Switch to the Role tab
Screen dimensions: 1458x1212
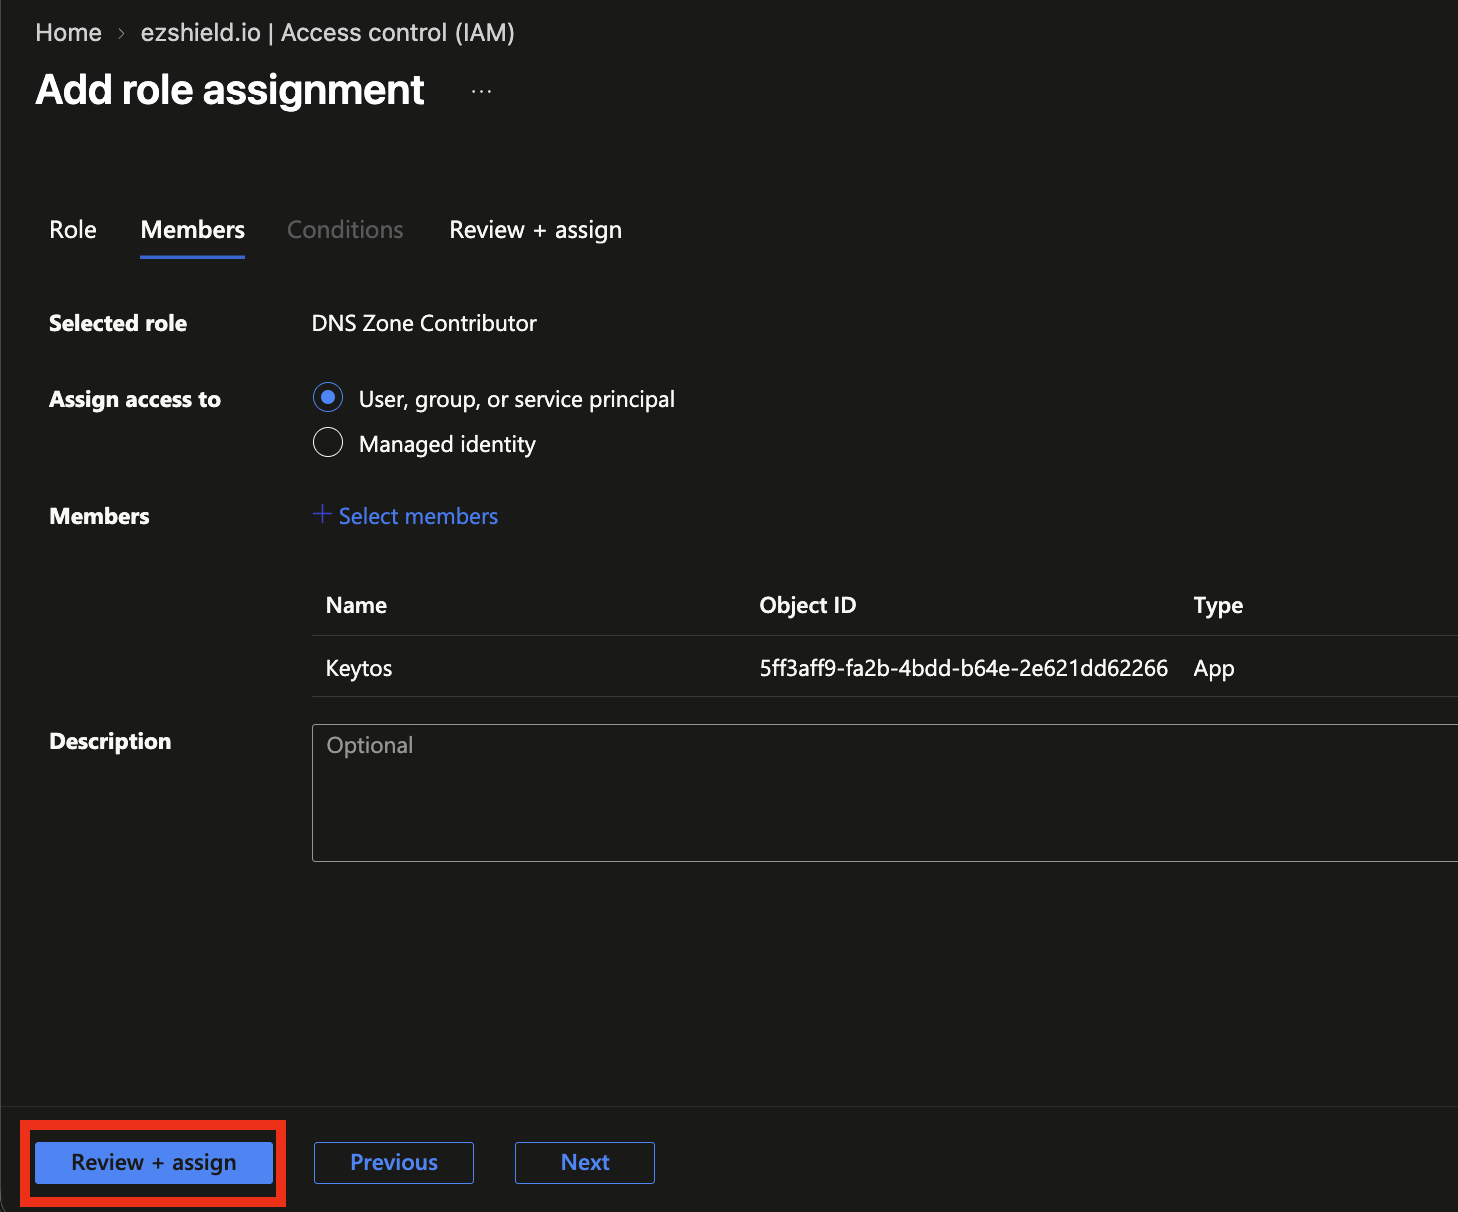(x=73, y=230)
